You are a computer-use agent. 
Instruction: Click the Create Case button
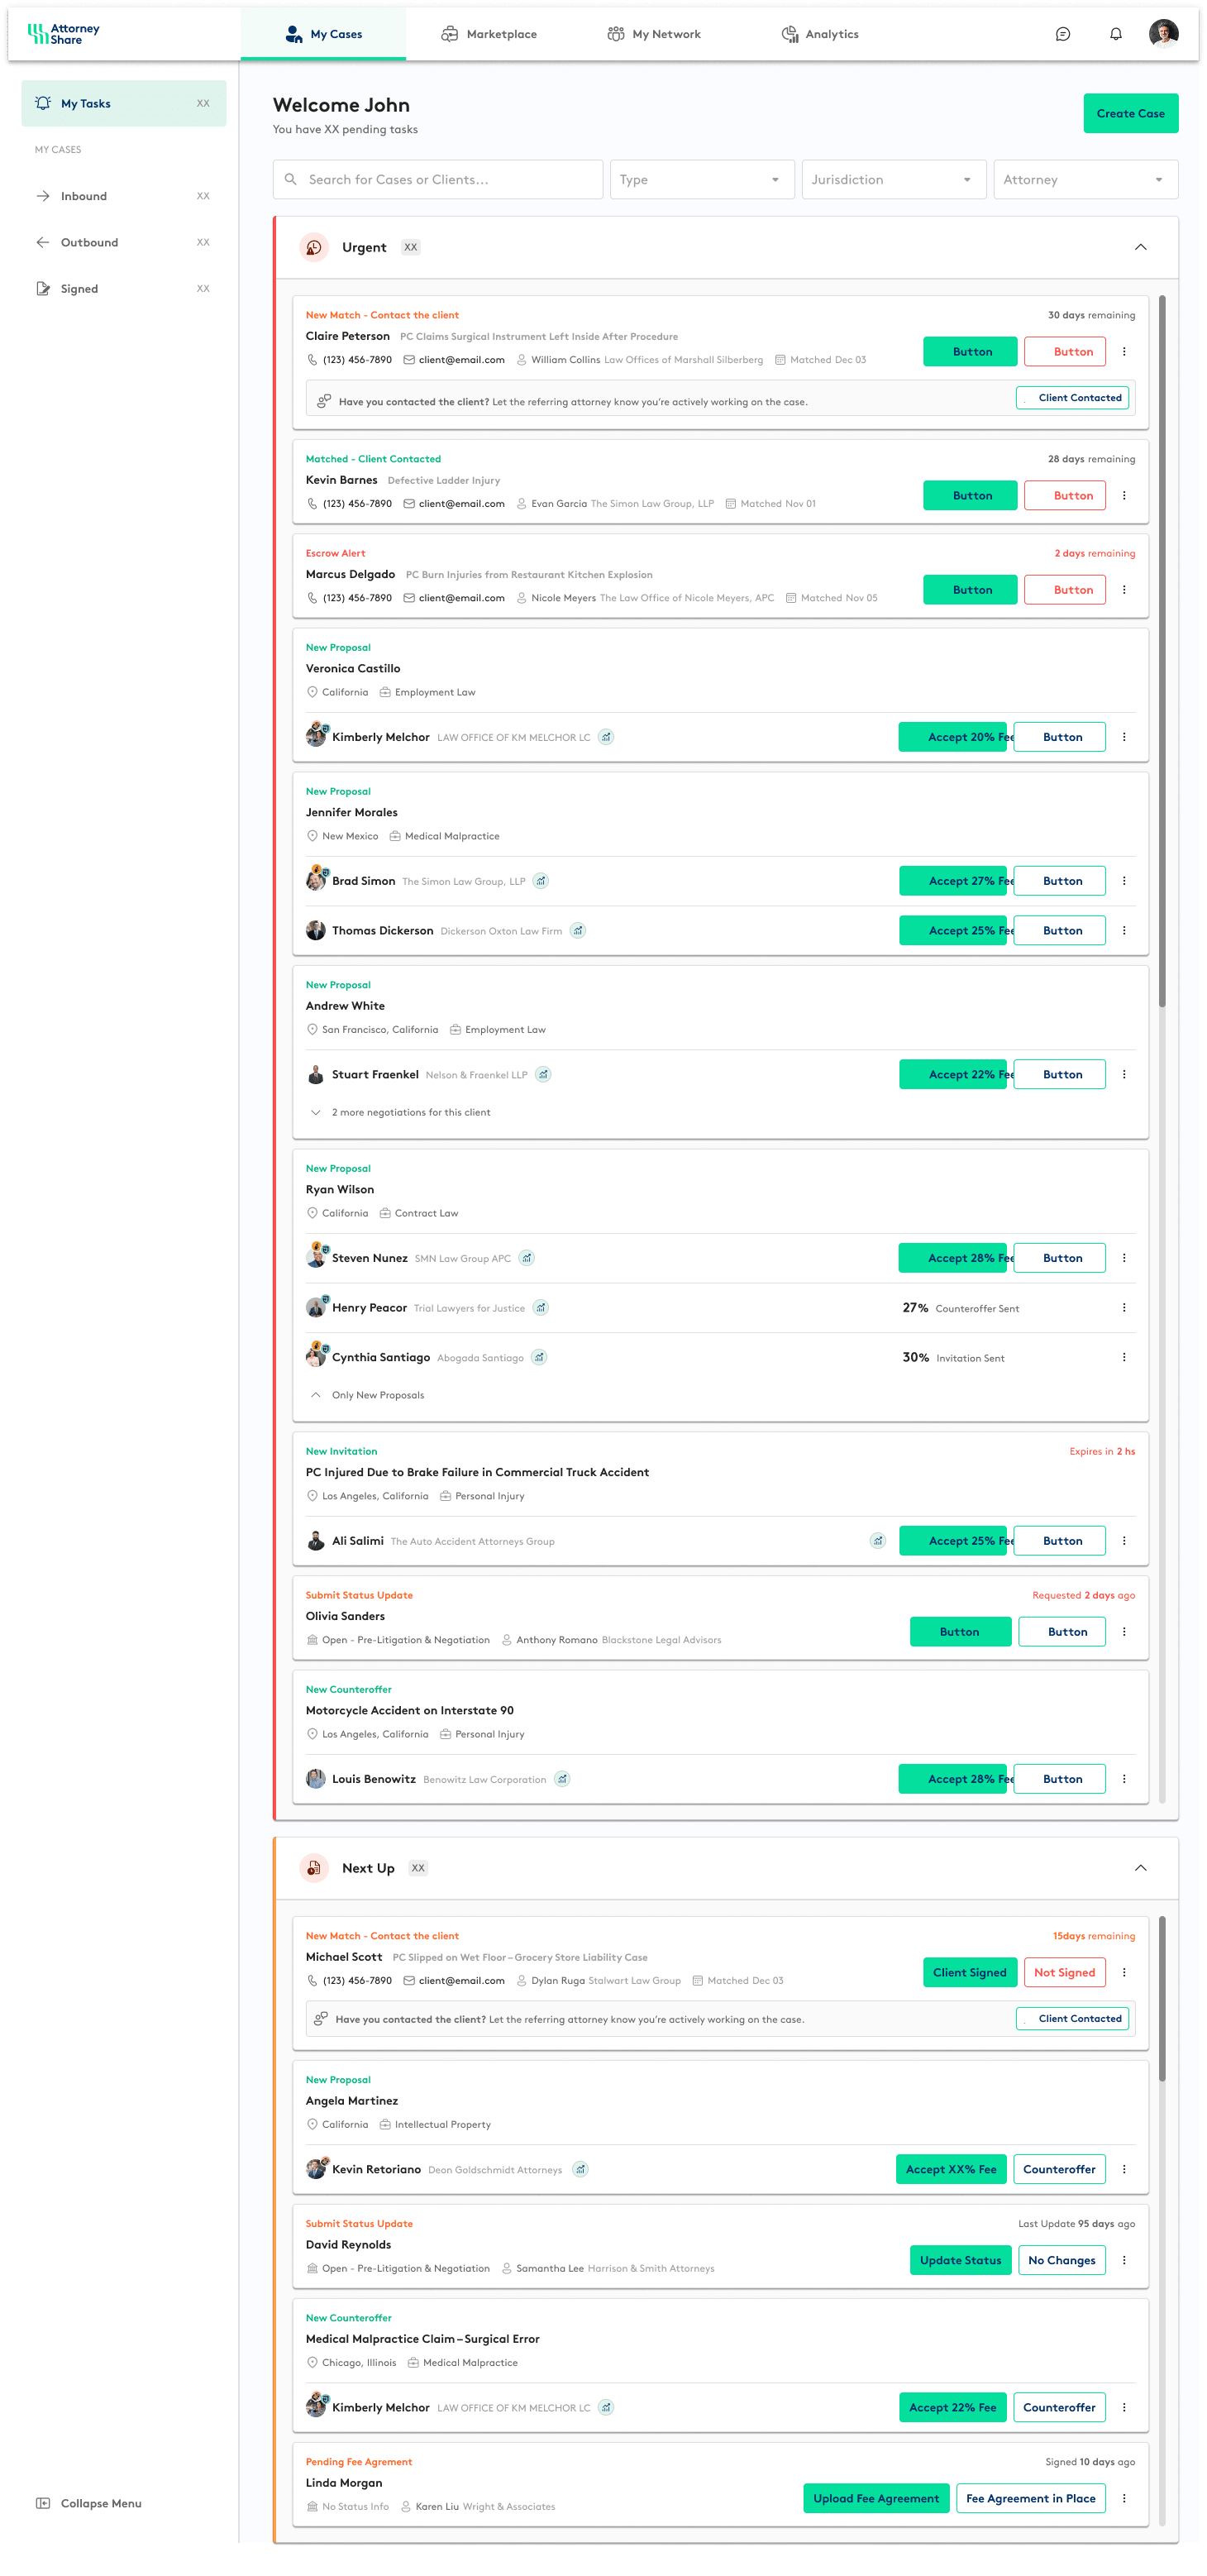1130,113
